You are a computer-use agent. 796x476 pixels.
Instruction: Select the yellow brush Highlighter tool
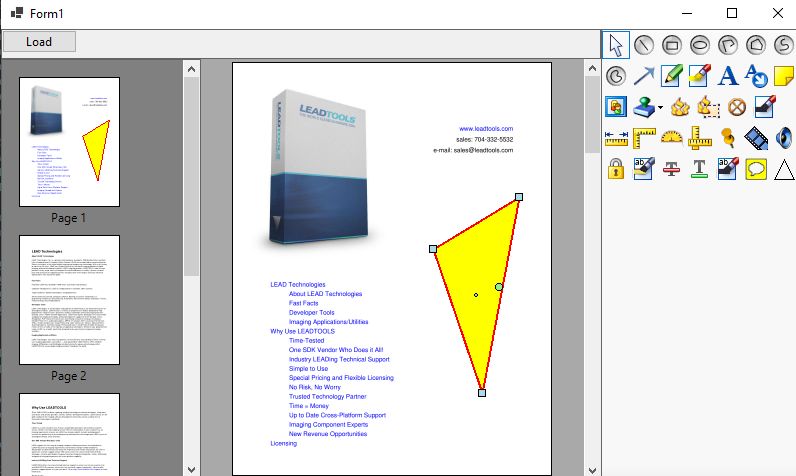700,76
